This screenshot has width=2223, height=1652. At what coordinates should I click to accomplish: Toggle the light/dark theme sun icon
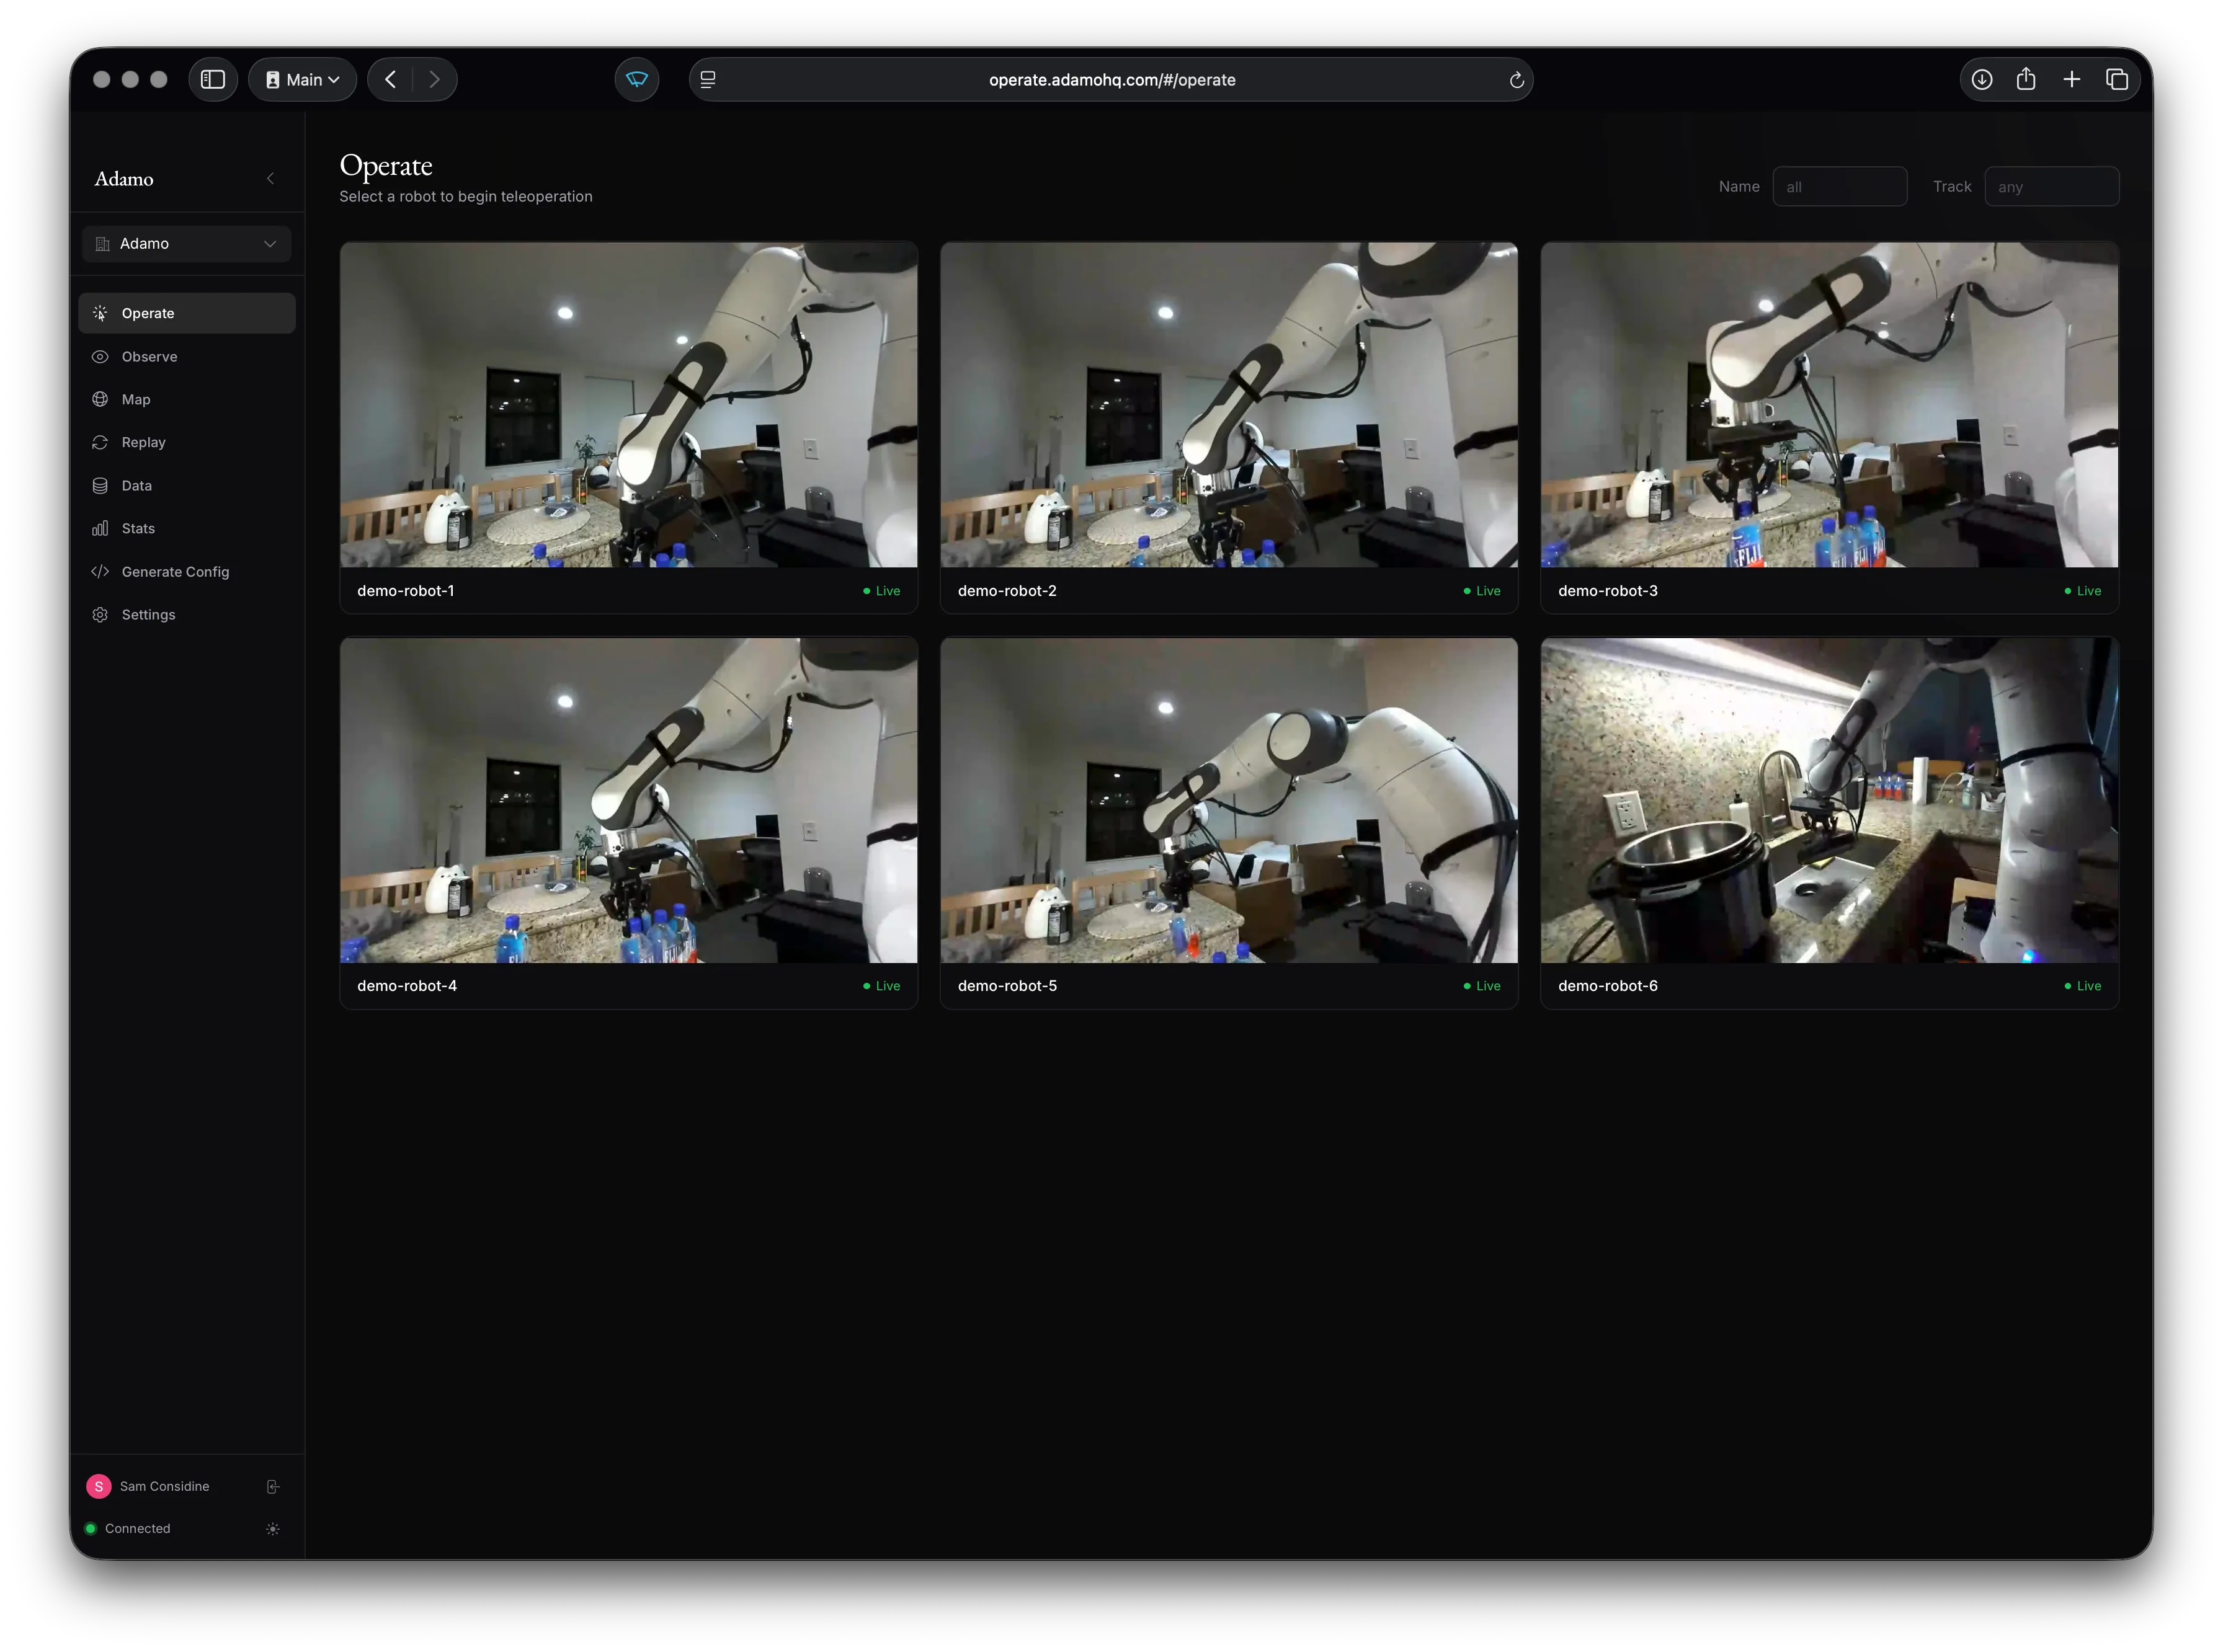[272, 1528]
